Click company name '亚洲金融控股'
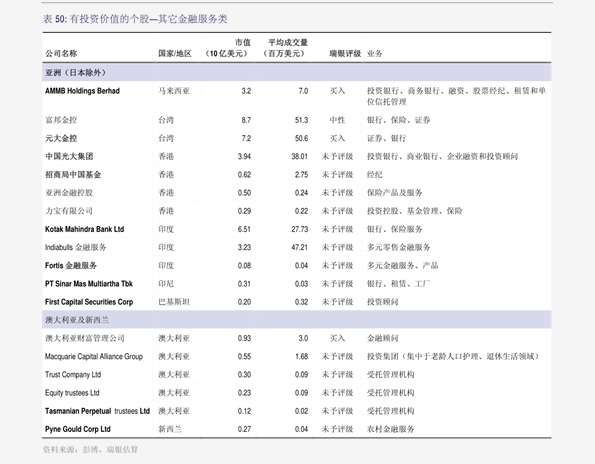 point(69,193)
